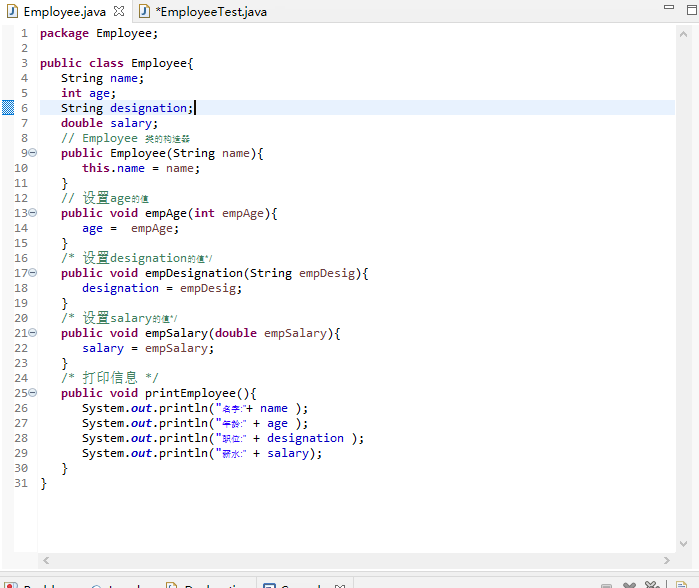Click the 'int age;' field on line 5
The image size is (699, 588).
coord(88,93)
